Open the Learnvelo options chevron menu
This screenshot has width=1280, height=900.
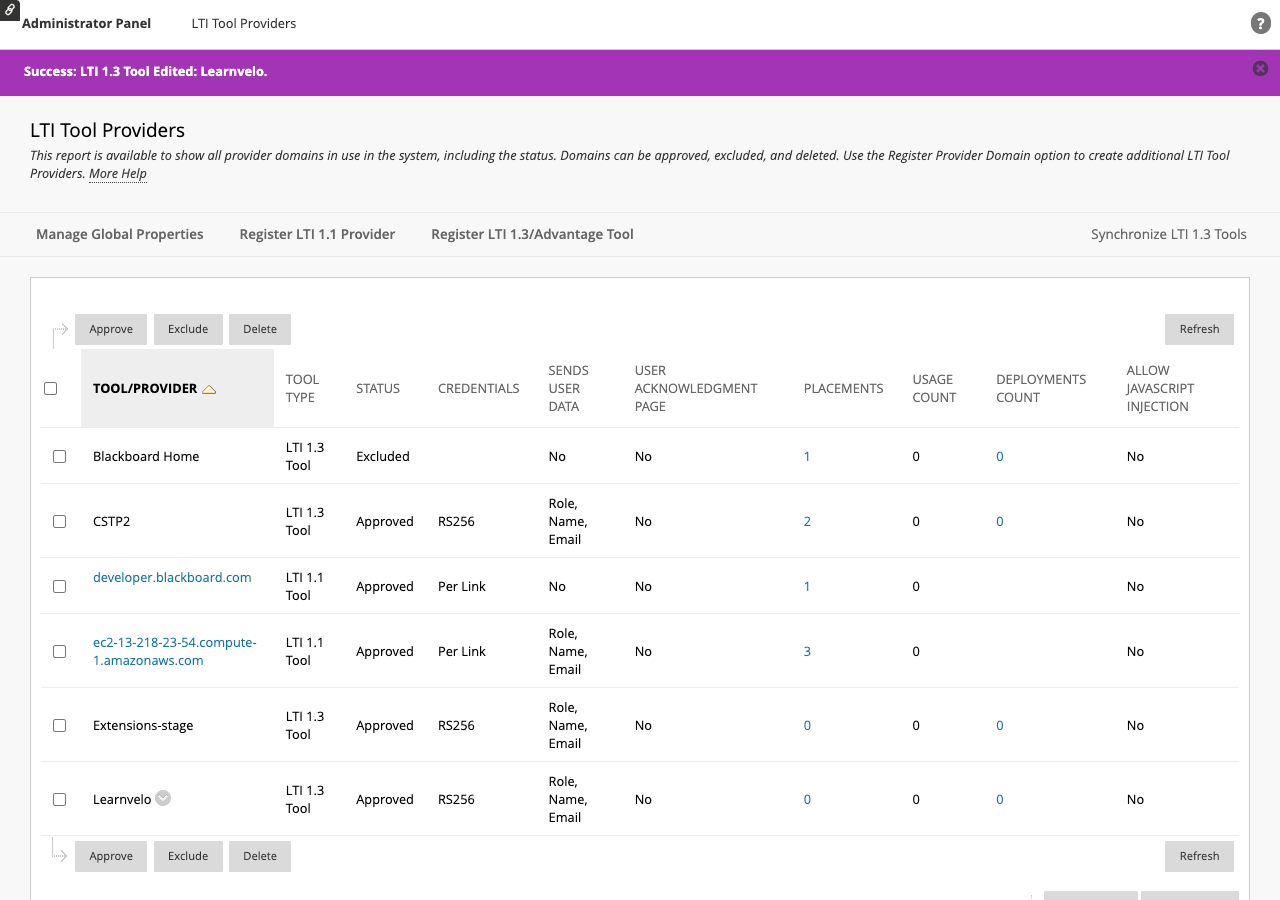coord(163,798)
